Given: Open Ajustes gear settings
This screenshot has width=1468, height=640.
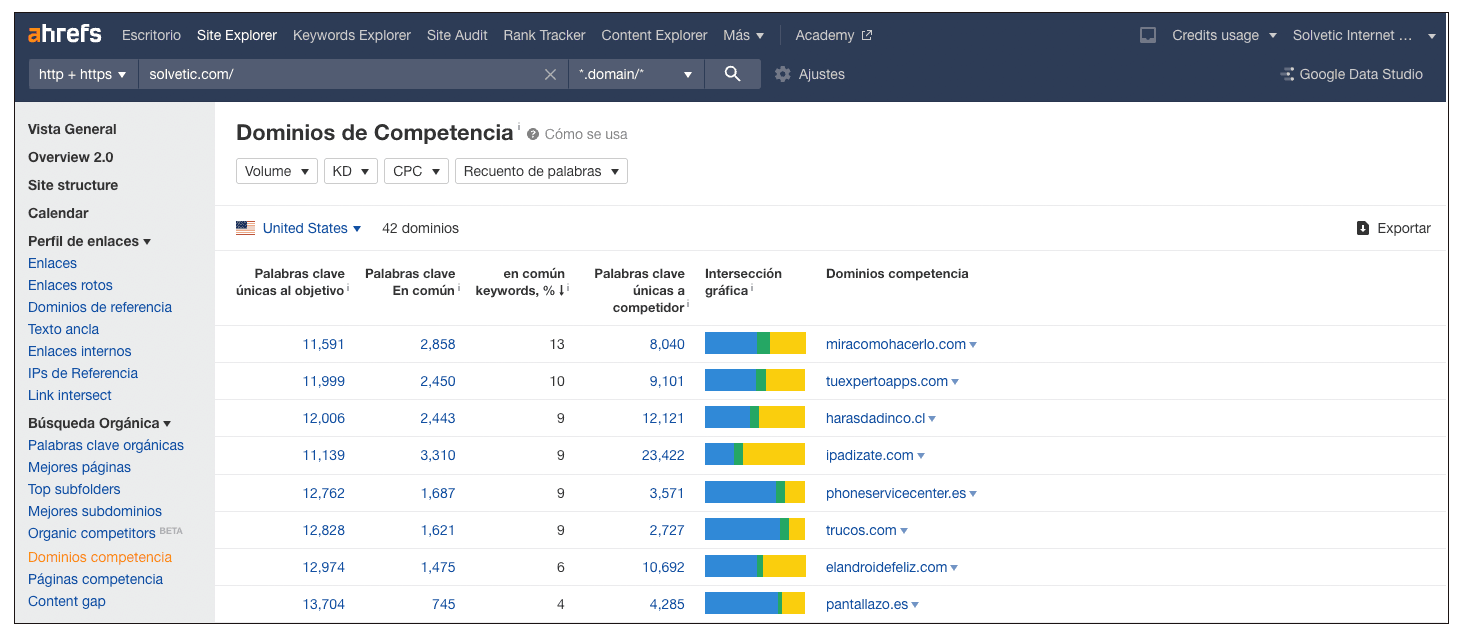Looking at the screenshot, I should [x=783, y=74].
